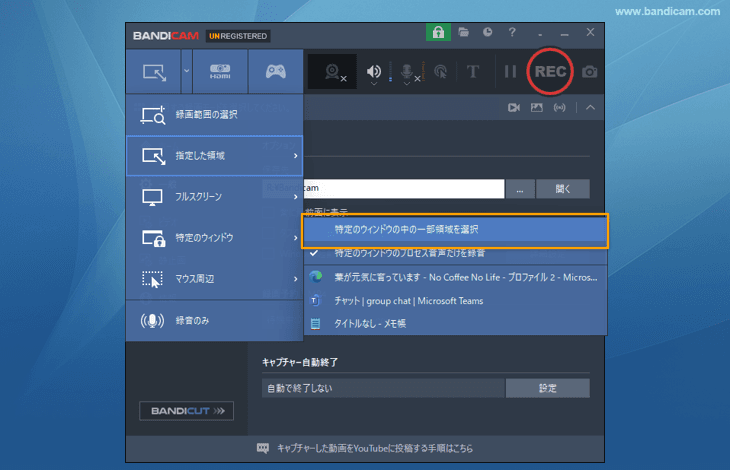The height and width of the screenshot is (470, 730).
Task: Choose 特定のウィンドウ menu item
Action: (x=215, y=238)
